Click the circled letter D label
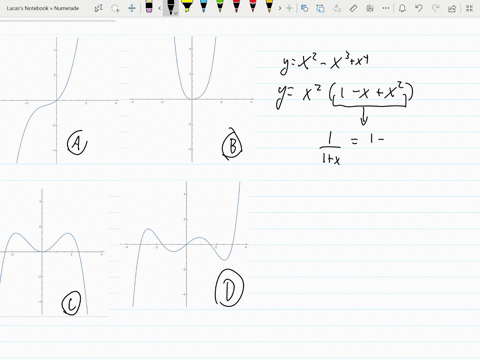Image resolution: width=480 pixels, height=360 pixels. pos(229,288)
